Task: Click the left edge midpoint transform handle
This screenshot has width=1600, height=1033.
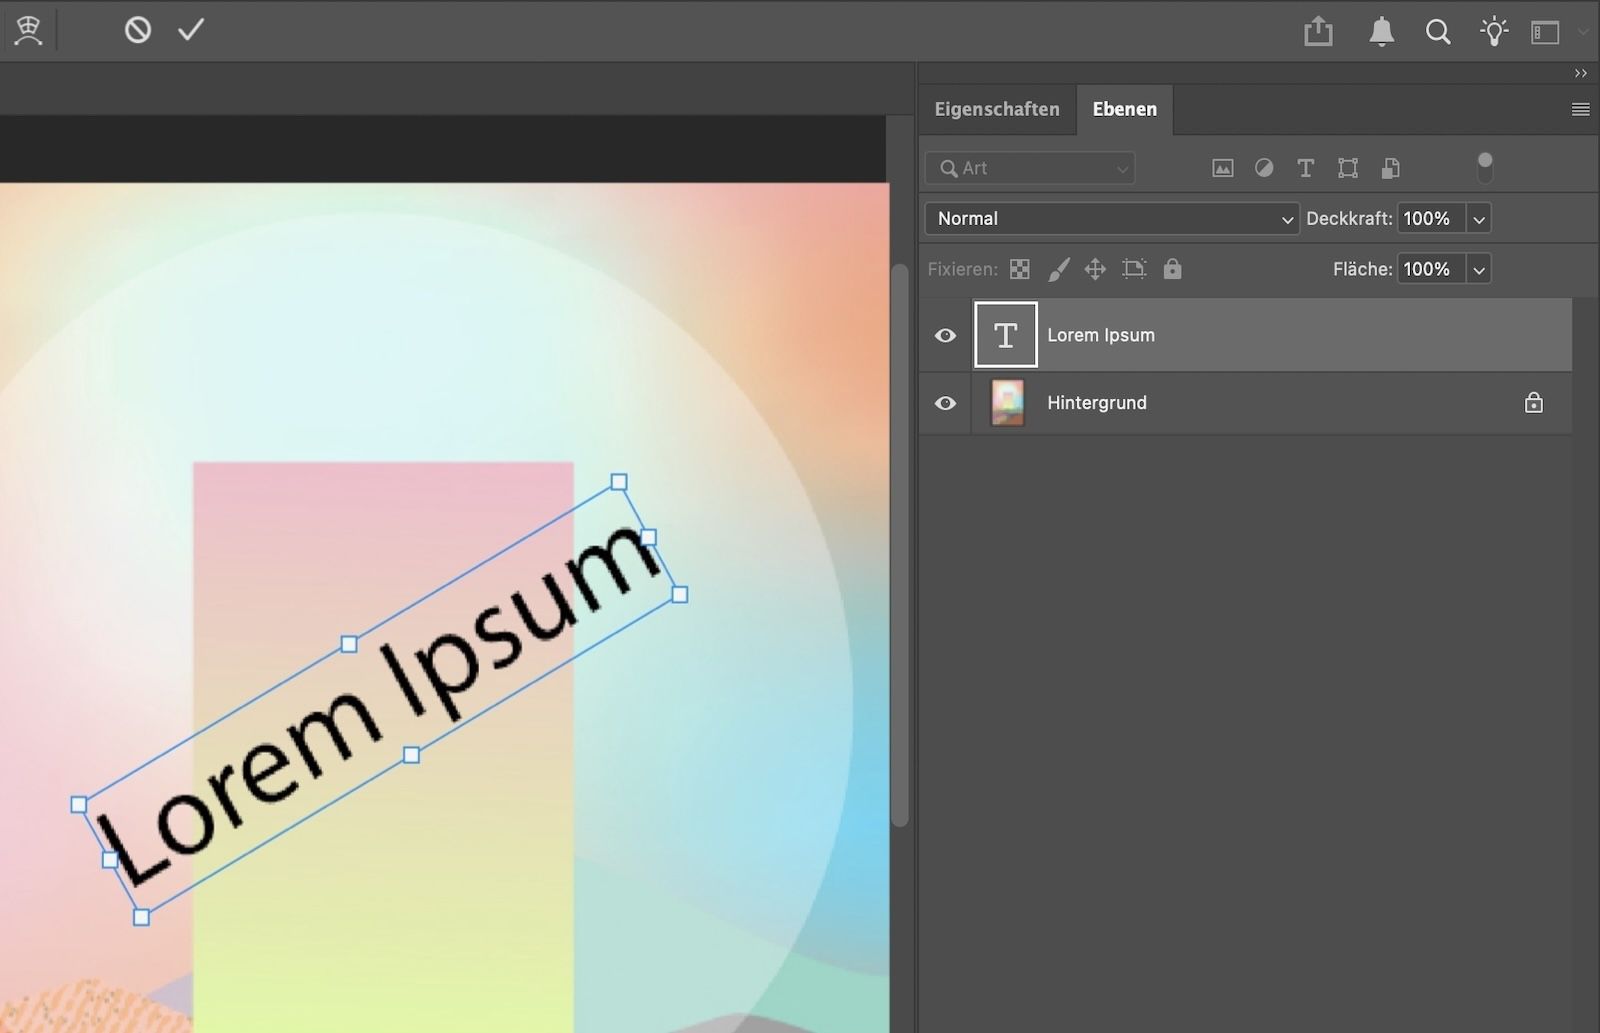Action: coord(110,860)
